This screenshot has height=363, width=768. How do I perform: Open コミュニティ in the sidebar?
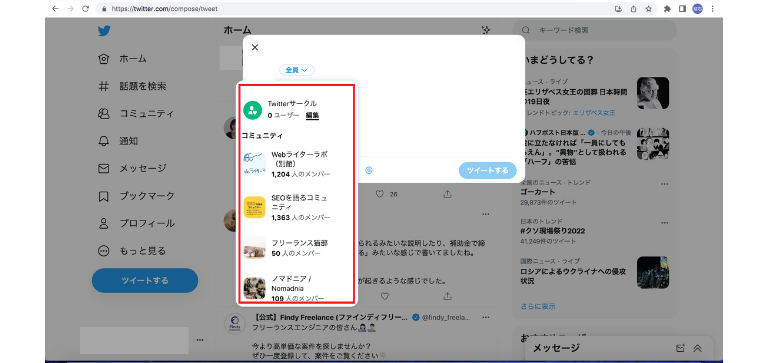pyautogui.click(x=136, y=114)
